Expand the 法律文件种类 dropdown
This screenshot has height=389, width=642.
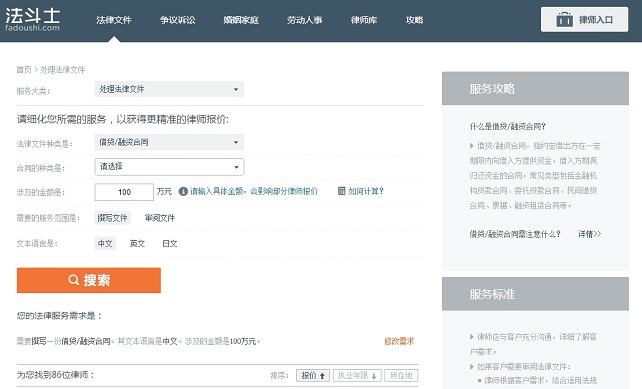(169, 142)
